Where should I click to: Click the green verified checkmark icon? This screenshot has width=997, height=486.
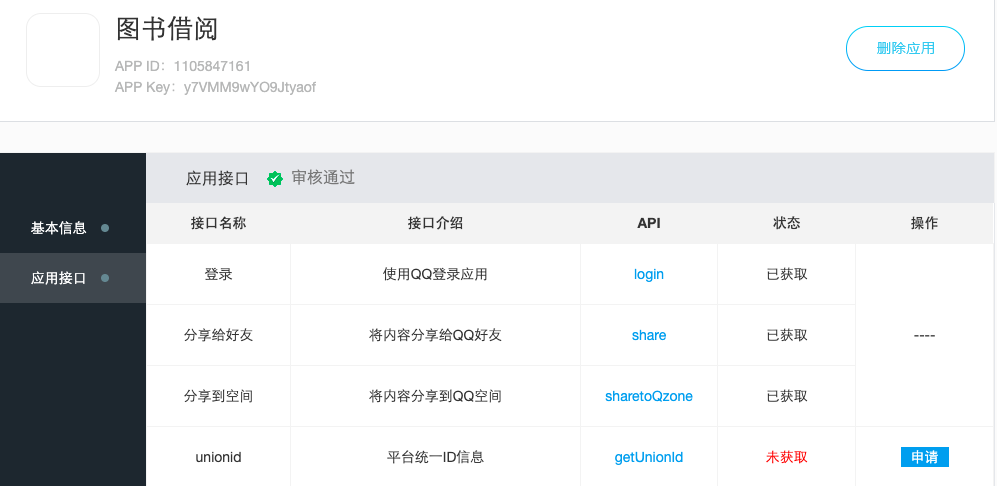[275, 179]
